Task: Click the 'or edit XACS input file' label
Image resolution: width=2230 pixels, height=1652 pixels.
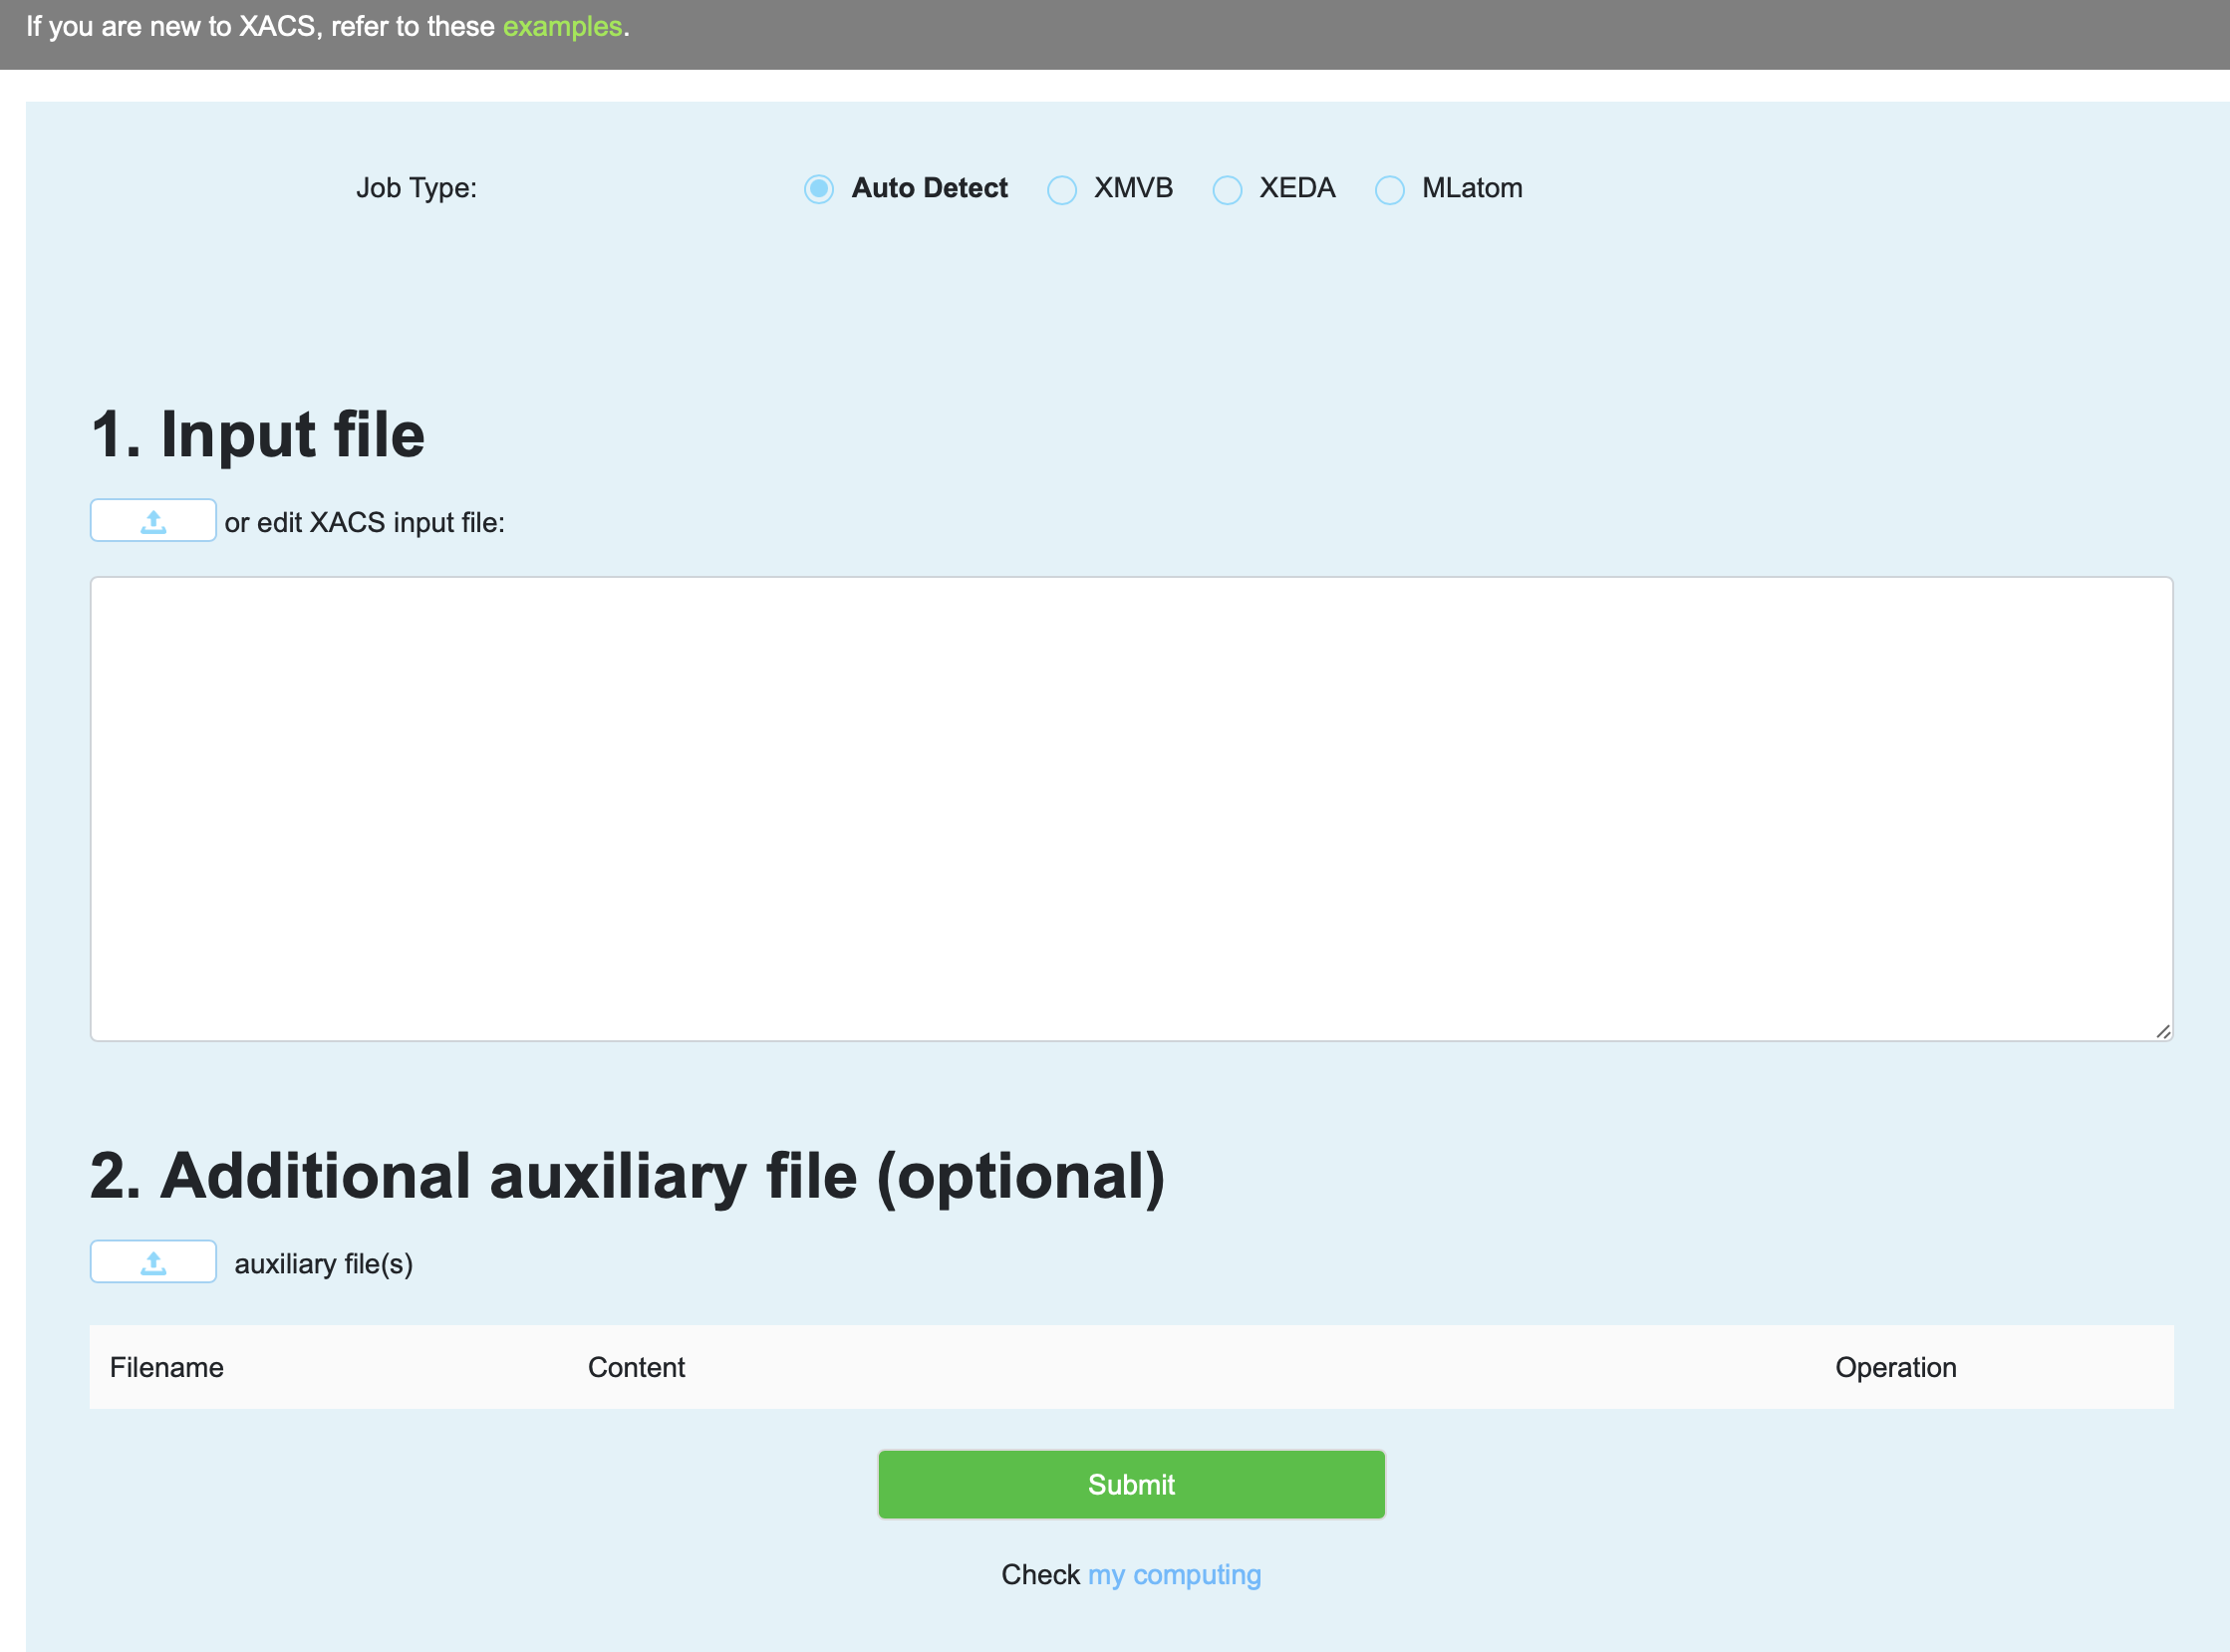Action: click(364, 522)
